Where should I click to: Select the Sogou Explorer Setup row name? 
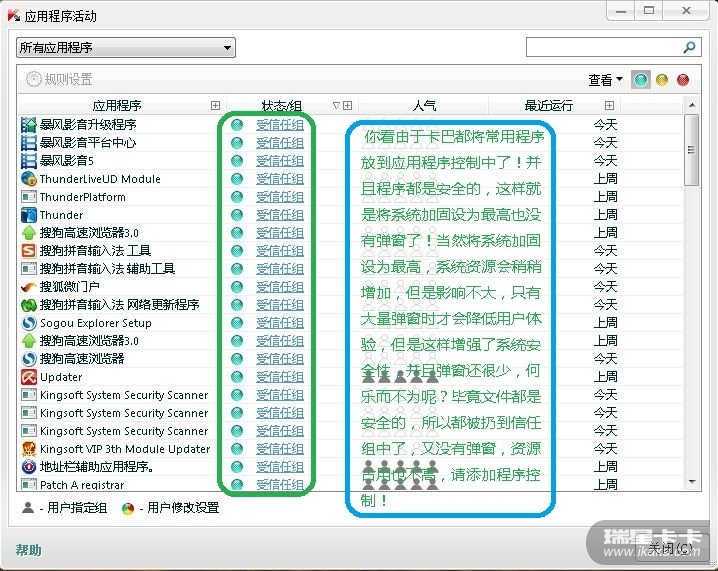click(x=96, y=323)
